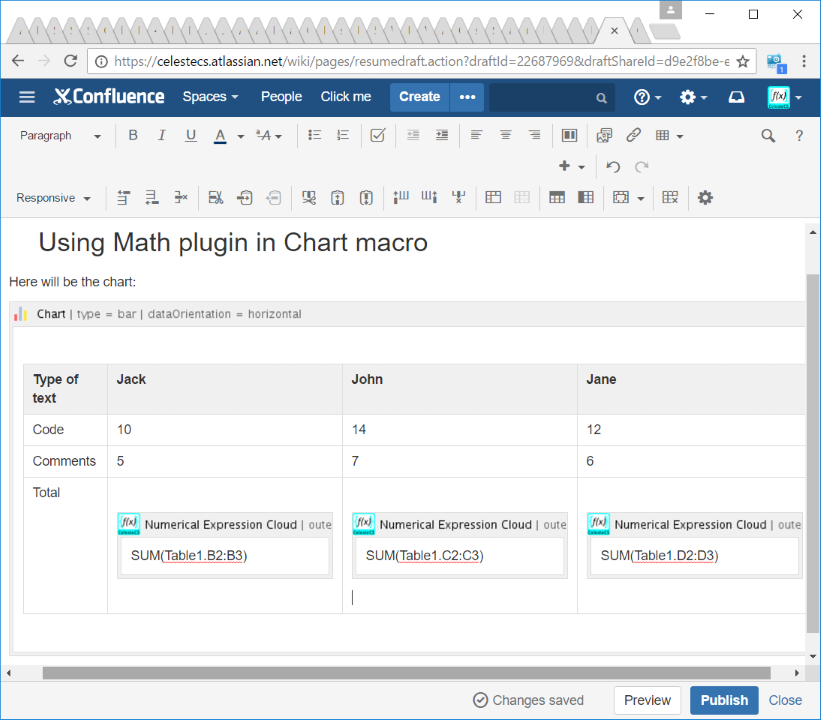821x720 pixels.
Task: Open the Paragraph style dropdown
Action: click(60, 136)
